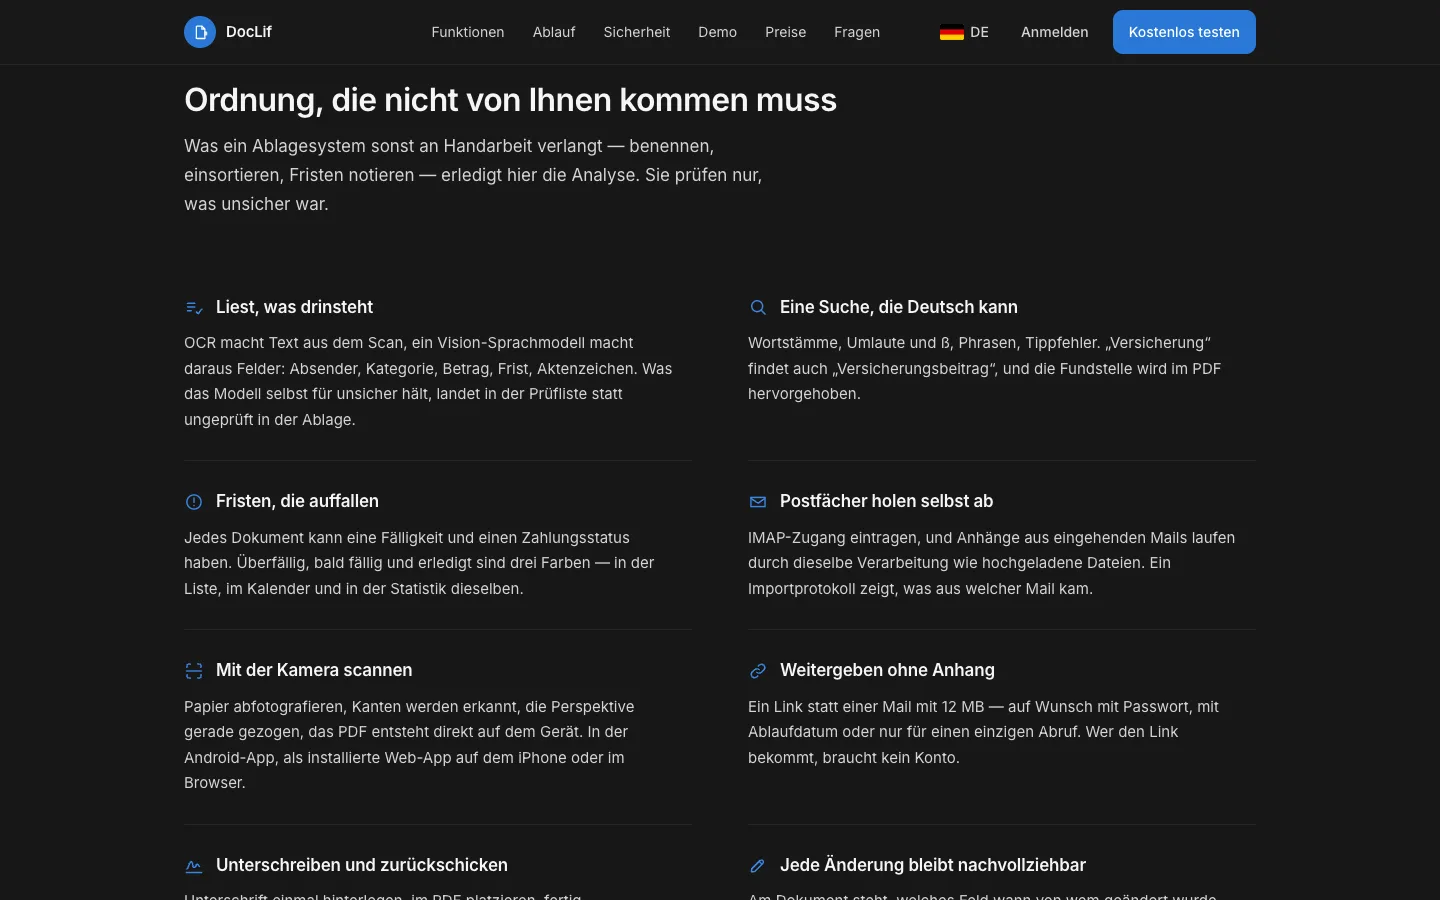Open the Preise nav link
The width and height of the screenshot is (1440, 900).
786,32
